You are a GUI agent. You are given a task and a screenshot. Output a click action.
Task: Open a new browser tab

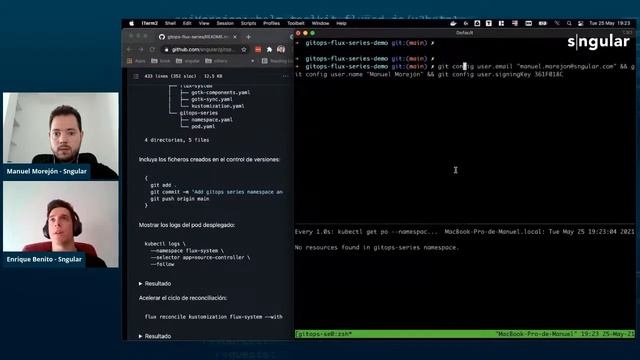pos(248,37)
